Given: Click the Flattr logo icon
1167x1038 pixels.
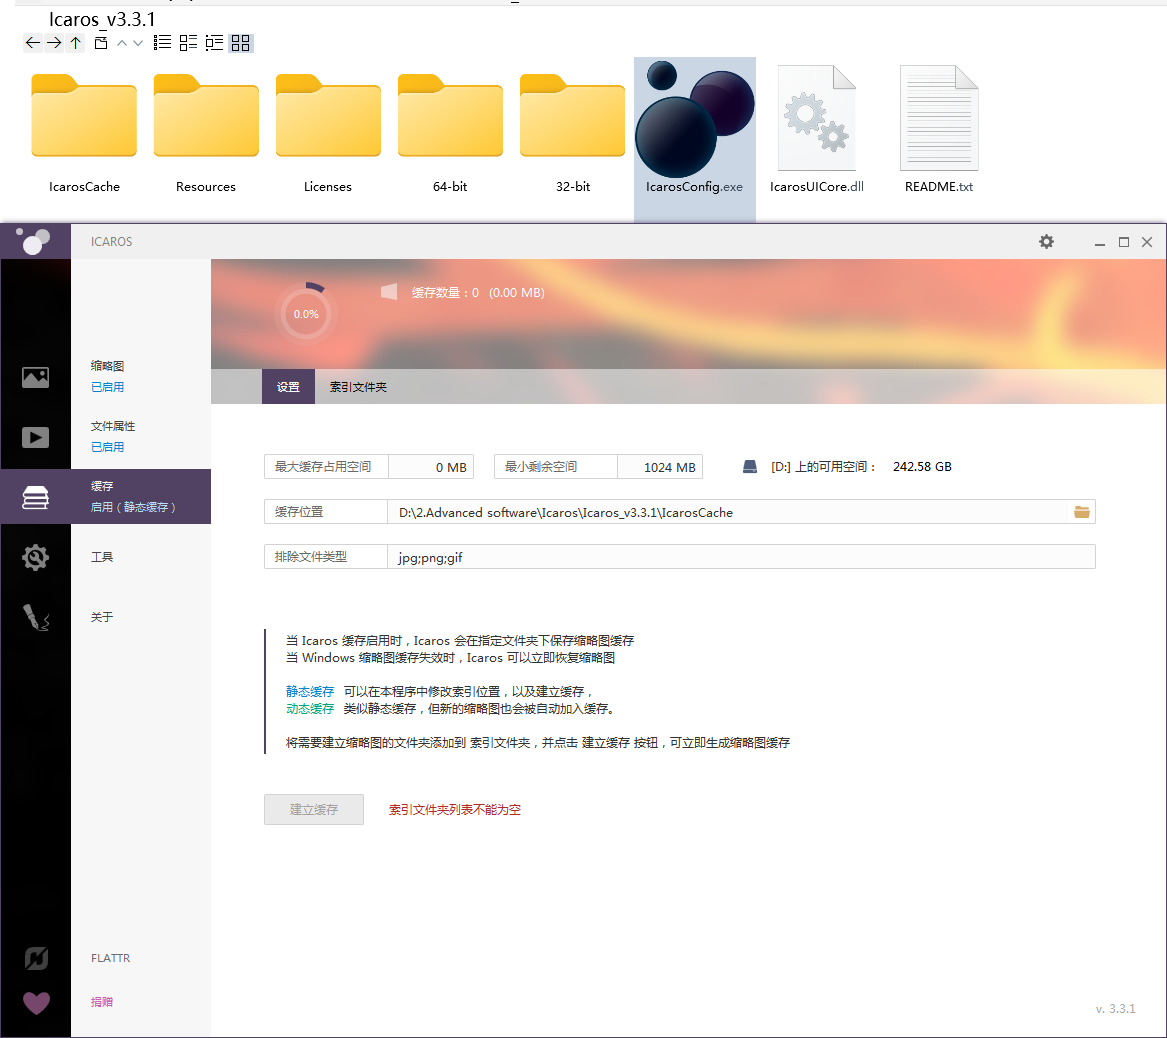Looking at the screenshot, I should 36,958.
